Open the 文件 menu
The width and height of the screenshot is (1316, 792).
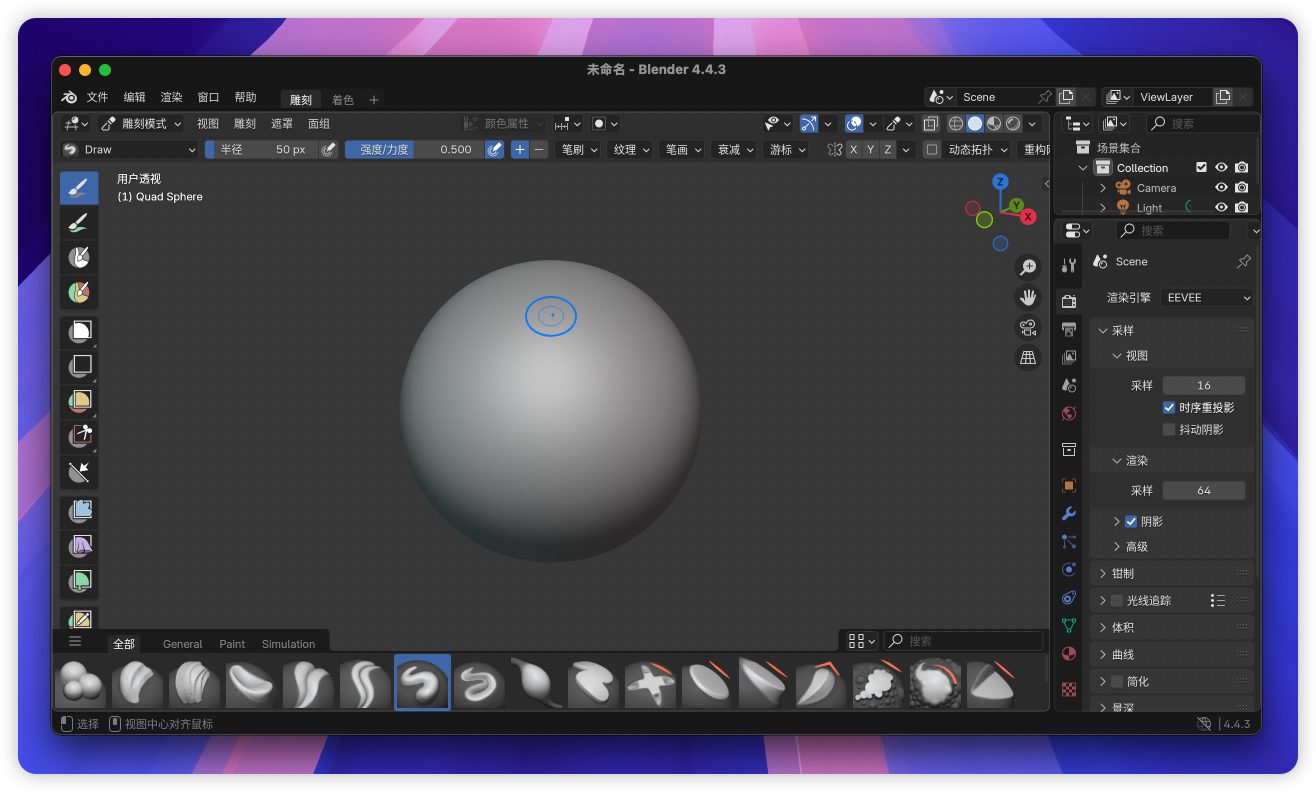pyautogui.click(x=97, y=97)
